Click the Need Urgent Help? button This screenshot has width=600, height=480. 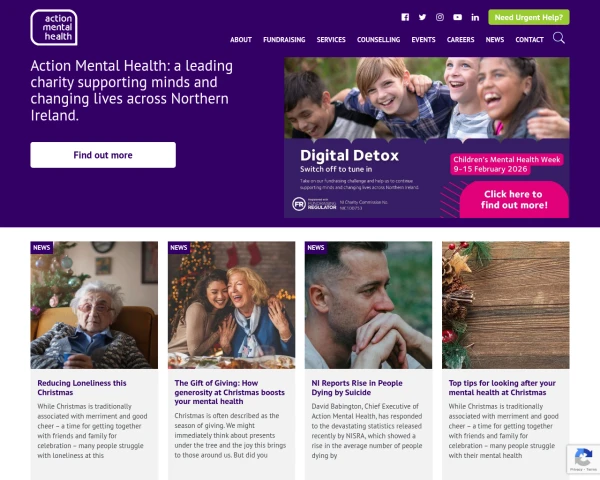tap(529, 17)
